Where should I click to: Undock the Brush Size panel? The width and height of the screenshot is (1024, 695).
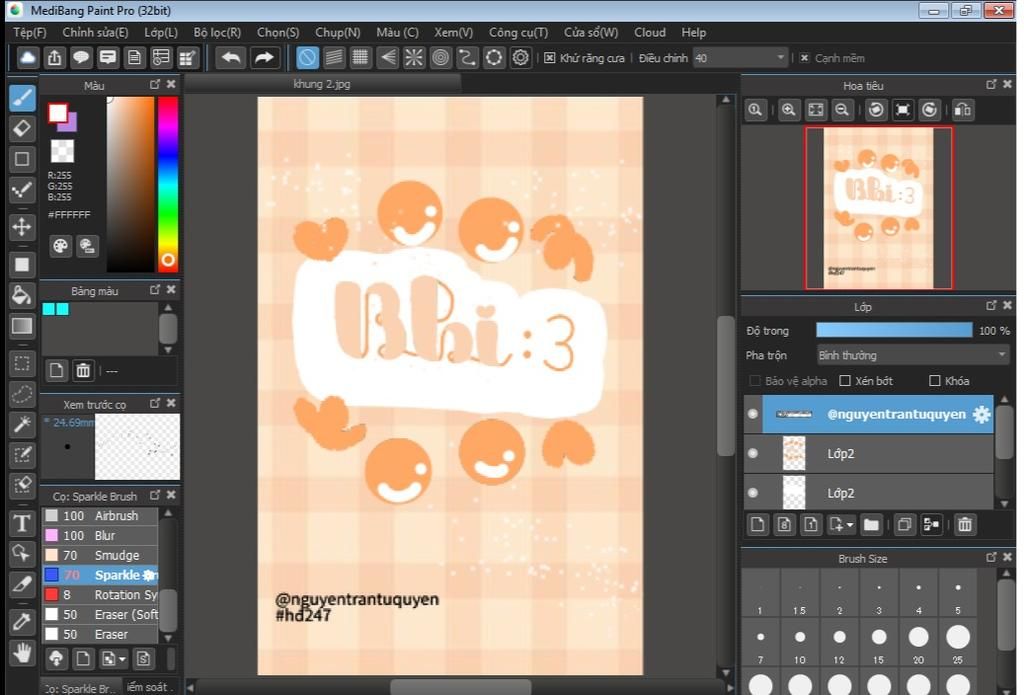(991, 557)
